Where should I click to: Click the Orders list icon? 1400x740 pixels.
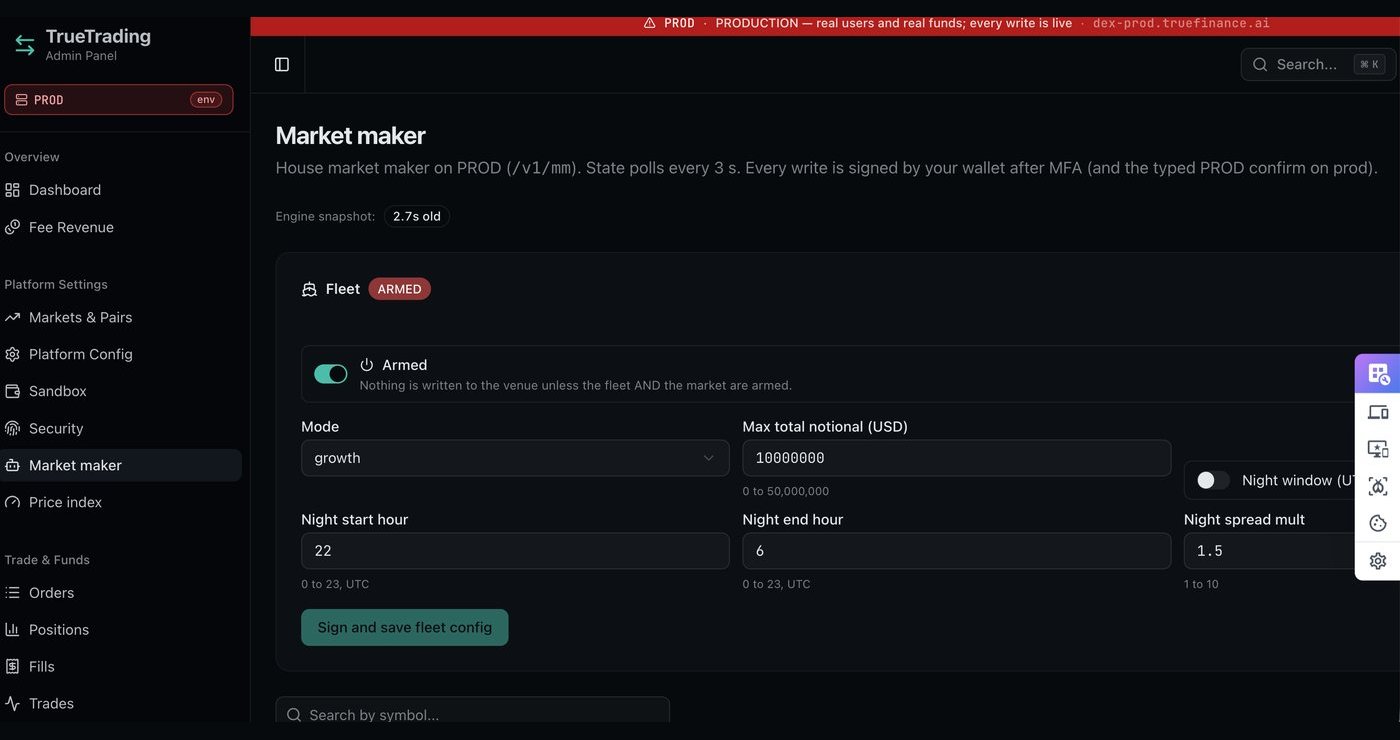[12, 592]
